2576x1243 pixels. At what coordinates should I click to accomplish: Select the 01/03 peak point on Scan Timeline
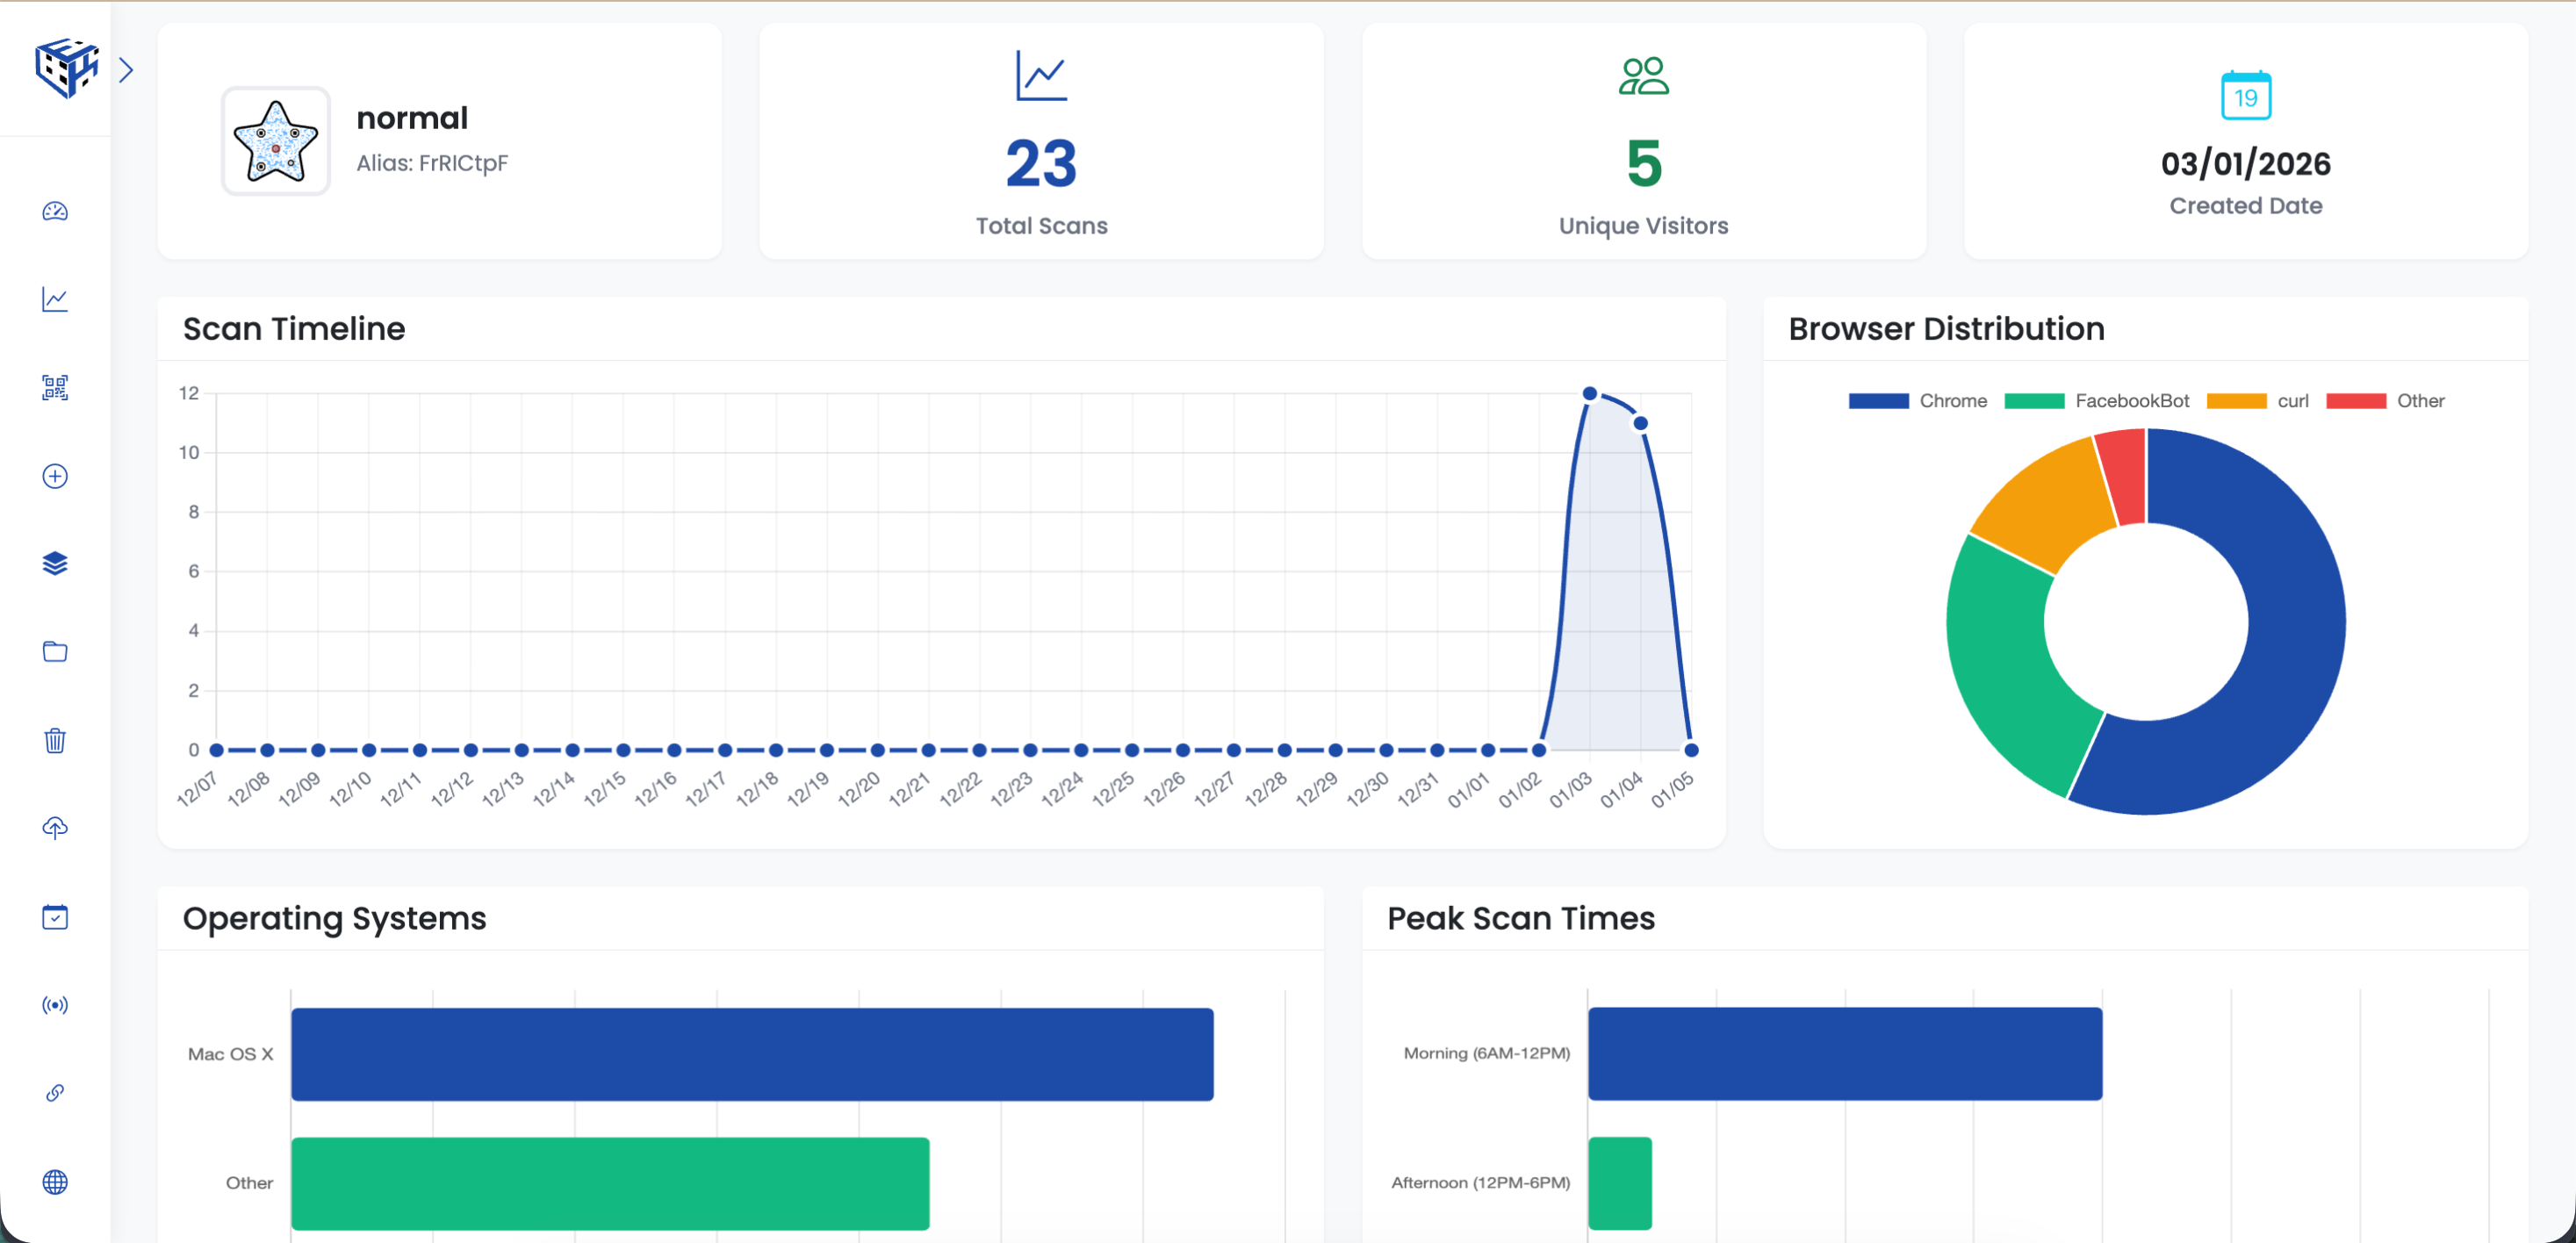(x=1589, y=392)
